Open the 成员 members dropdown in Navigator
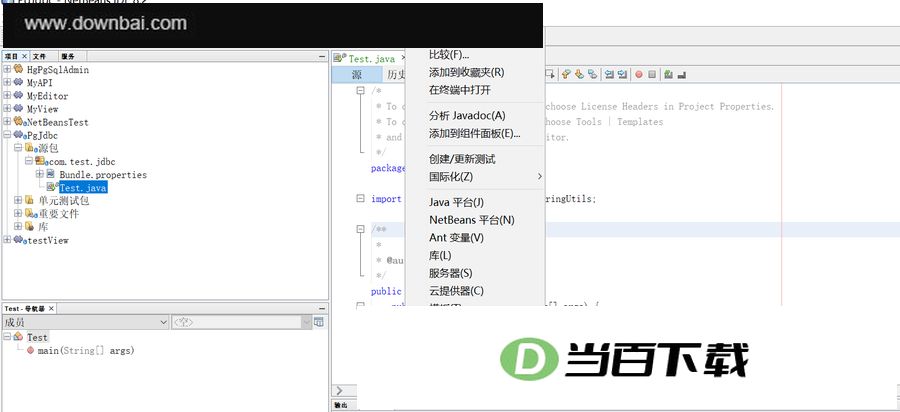The image size is (900, 412). (x=86, y=322)
